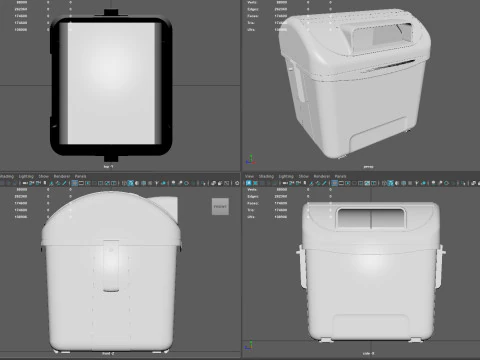The height and width of the screenshot is (360, 480).
Task: Click the 'side -X' camera label
Action: point(368,354)
